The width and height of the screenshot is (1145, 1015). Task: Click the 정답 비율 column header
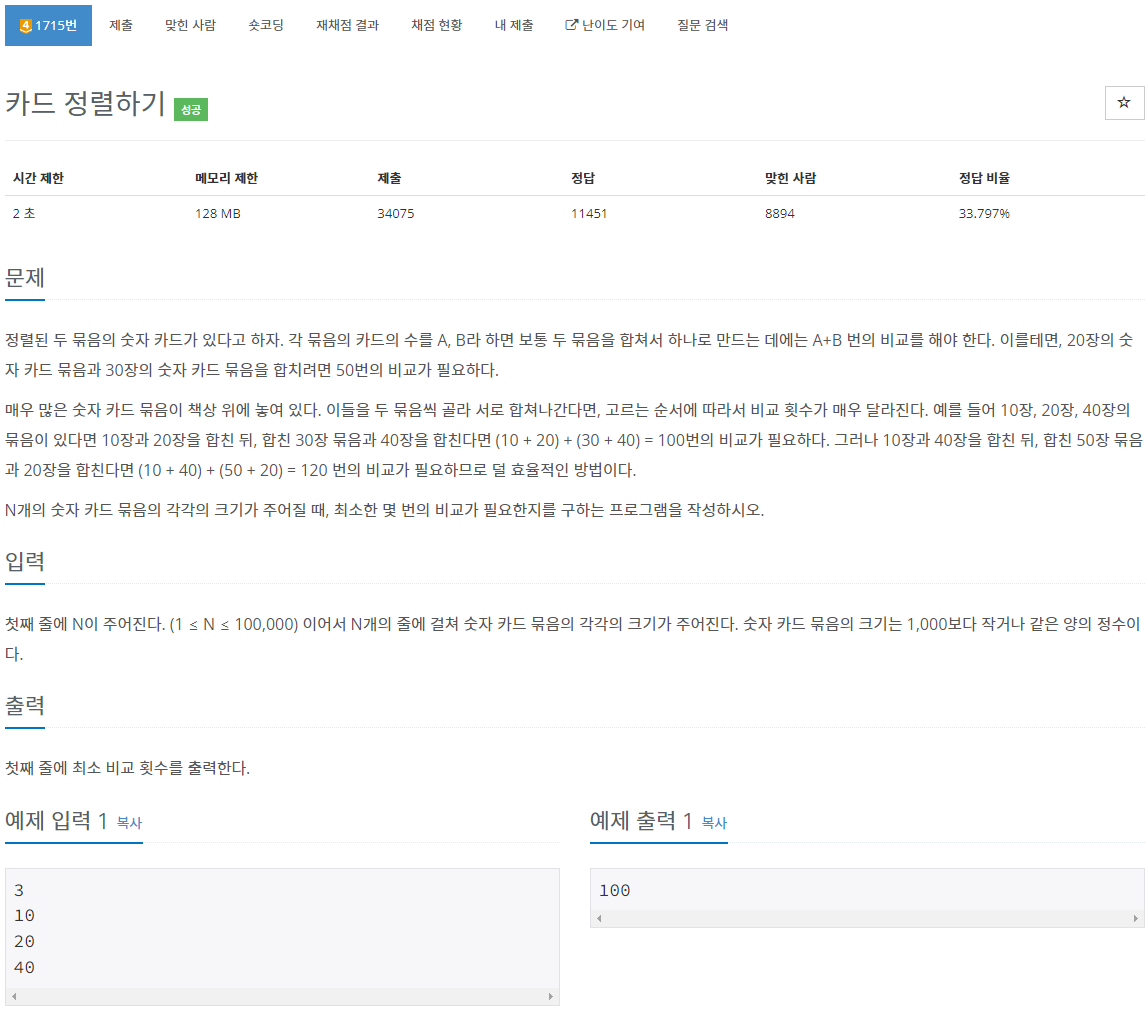[x=984, y=178]
